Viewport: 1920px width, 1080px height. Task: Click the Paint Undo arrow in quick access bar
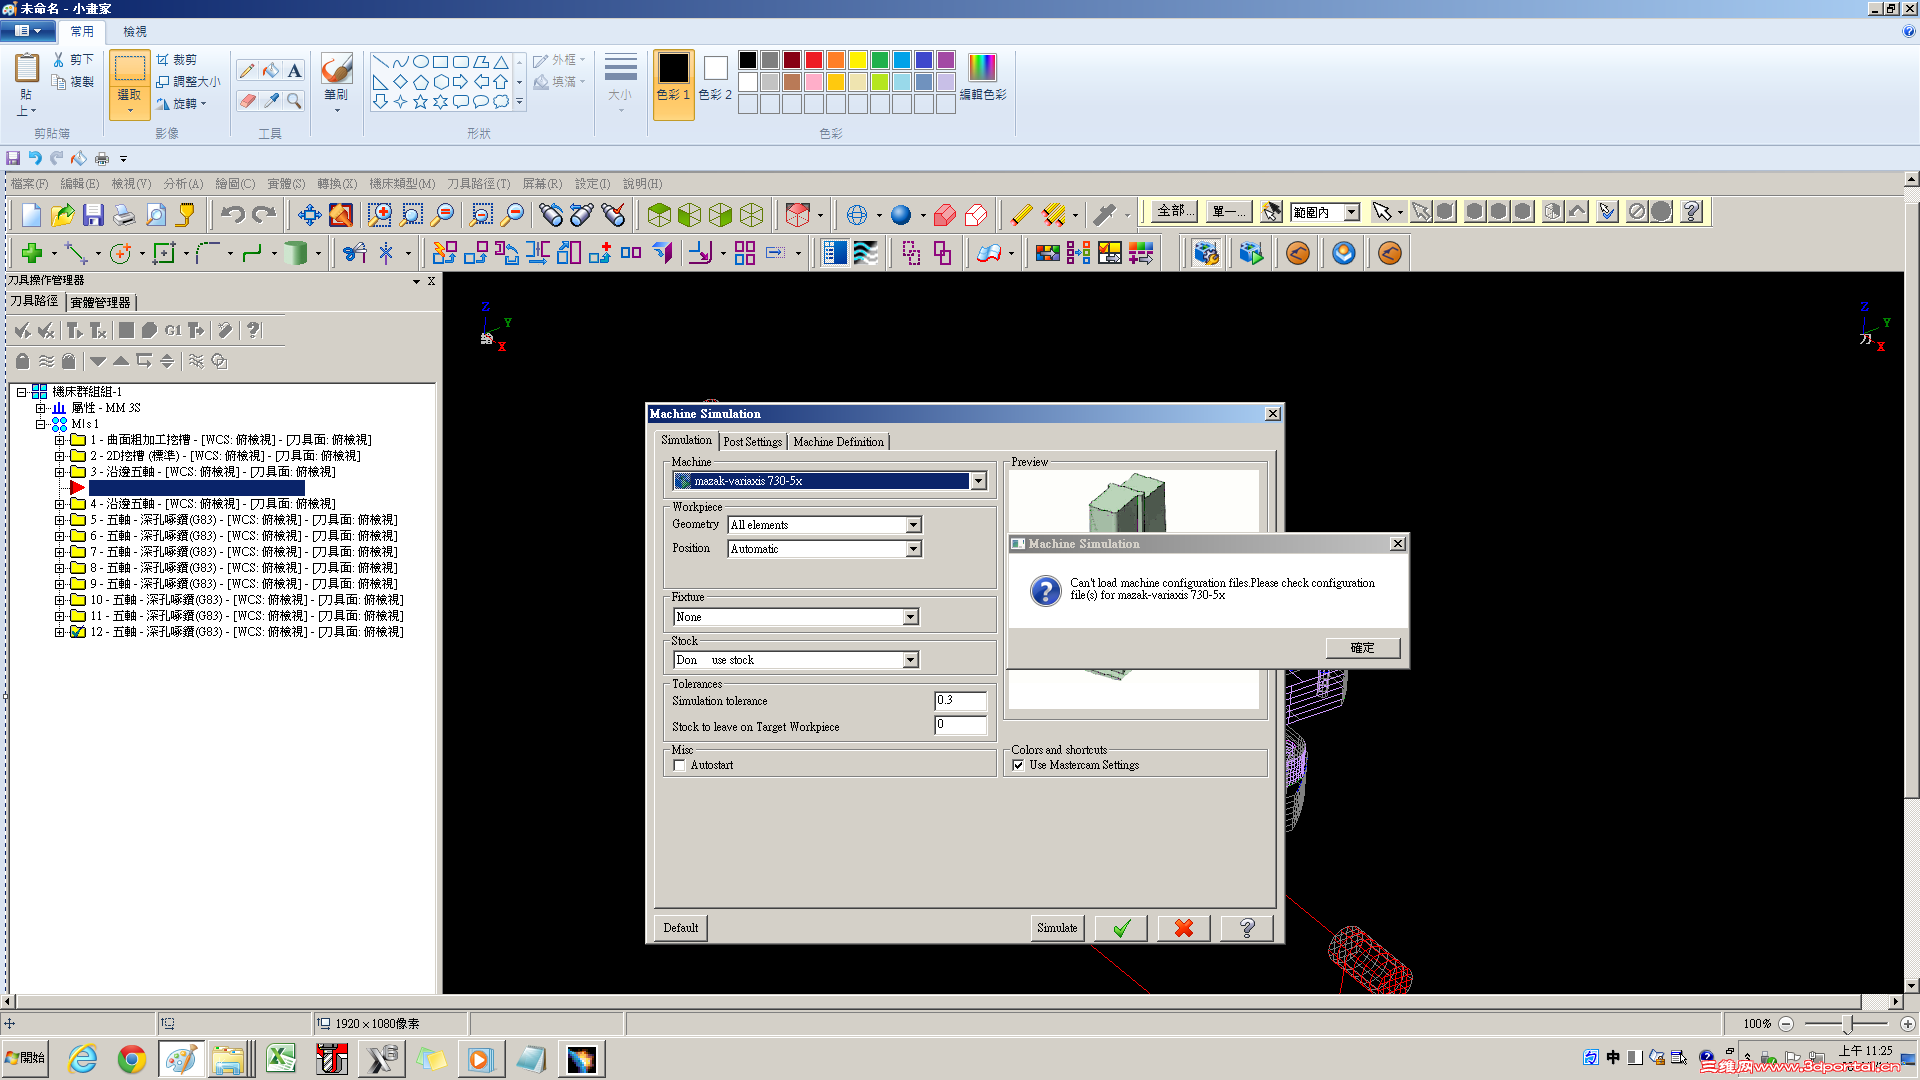pyautogui.click(x=35, y=158)
